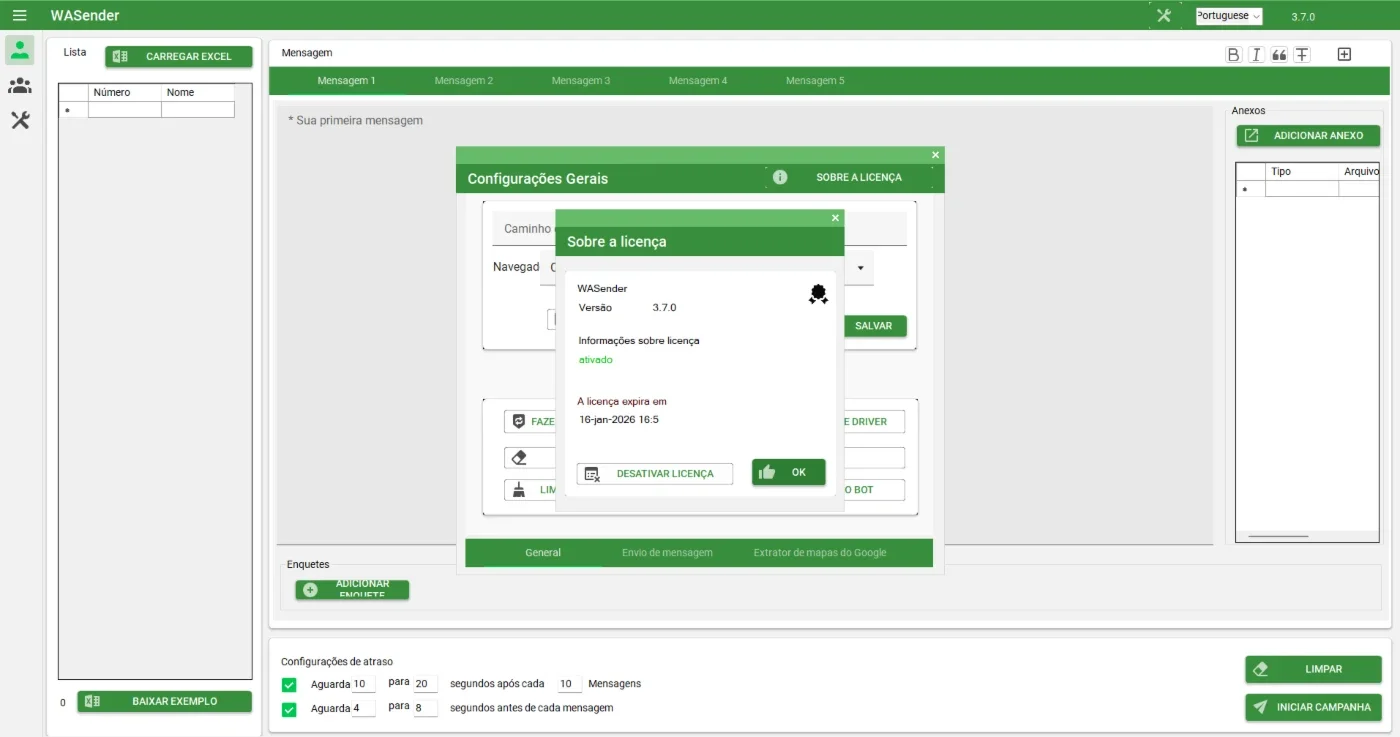1400x737 pixels.
Task: Expand the browser dropdown arrow
Action: pyautogui.click(x=860, y=268)
